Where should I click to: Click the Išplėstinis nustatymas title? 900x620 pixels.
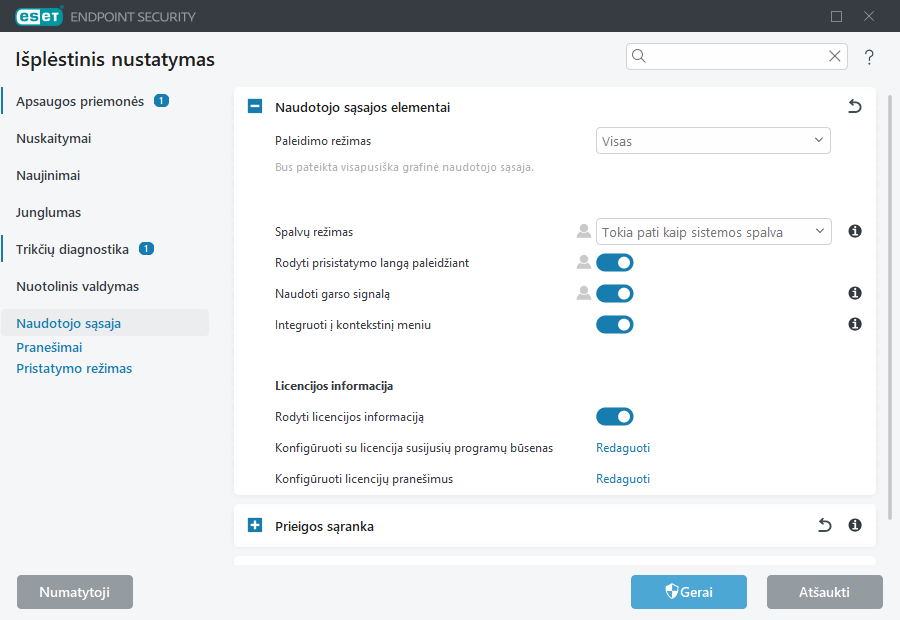[115, 59]
